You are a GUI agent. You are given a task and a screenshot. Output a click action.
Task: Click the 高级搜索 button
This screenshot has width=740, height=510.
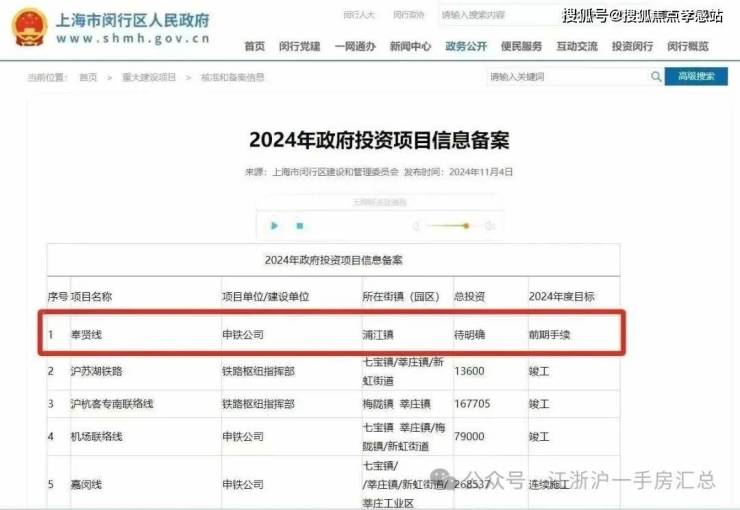[696, 77]
